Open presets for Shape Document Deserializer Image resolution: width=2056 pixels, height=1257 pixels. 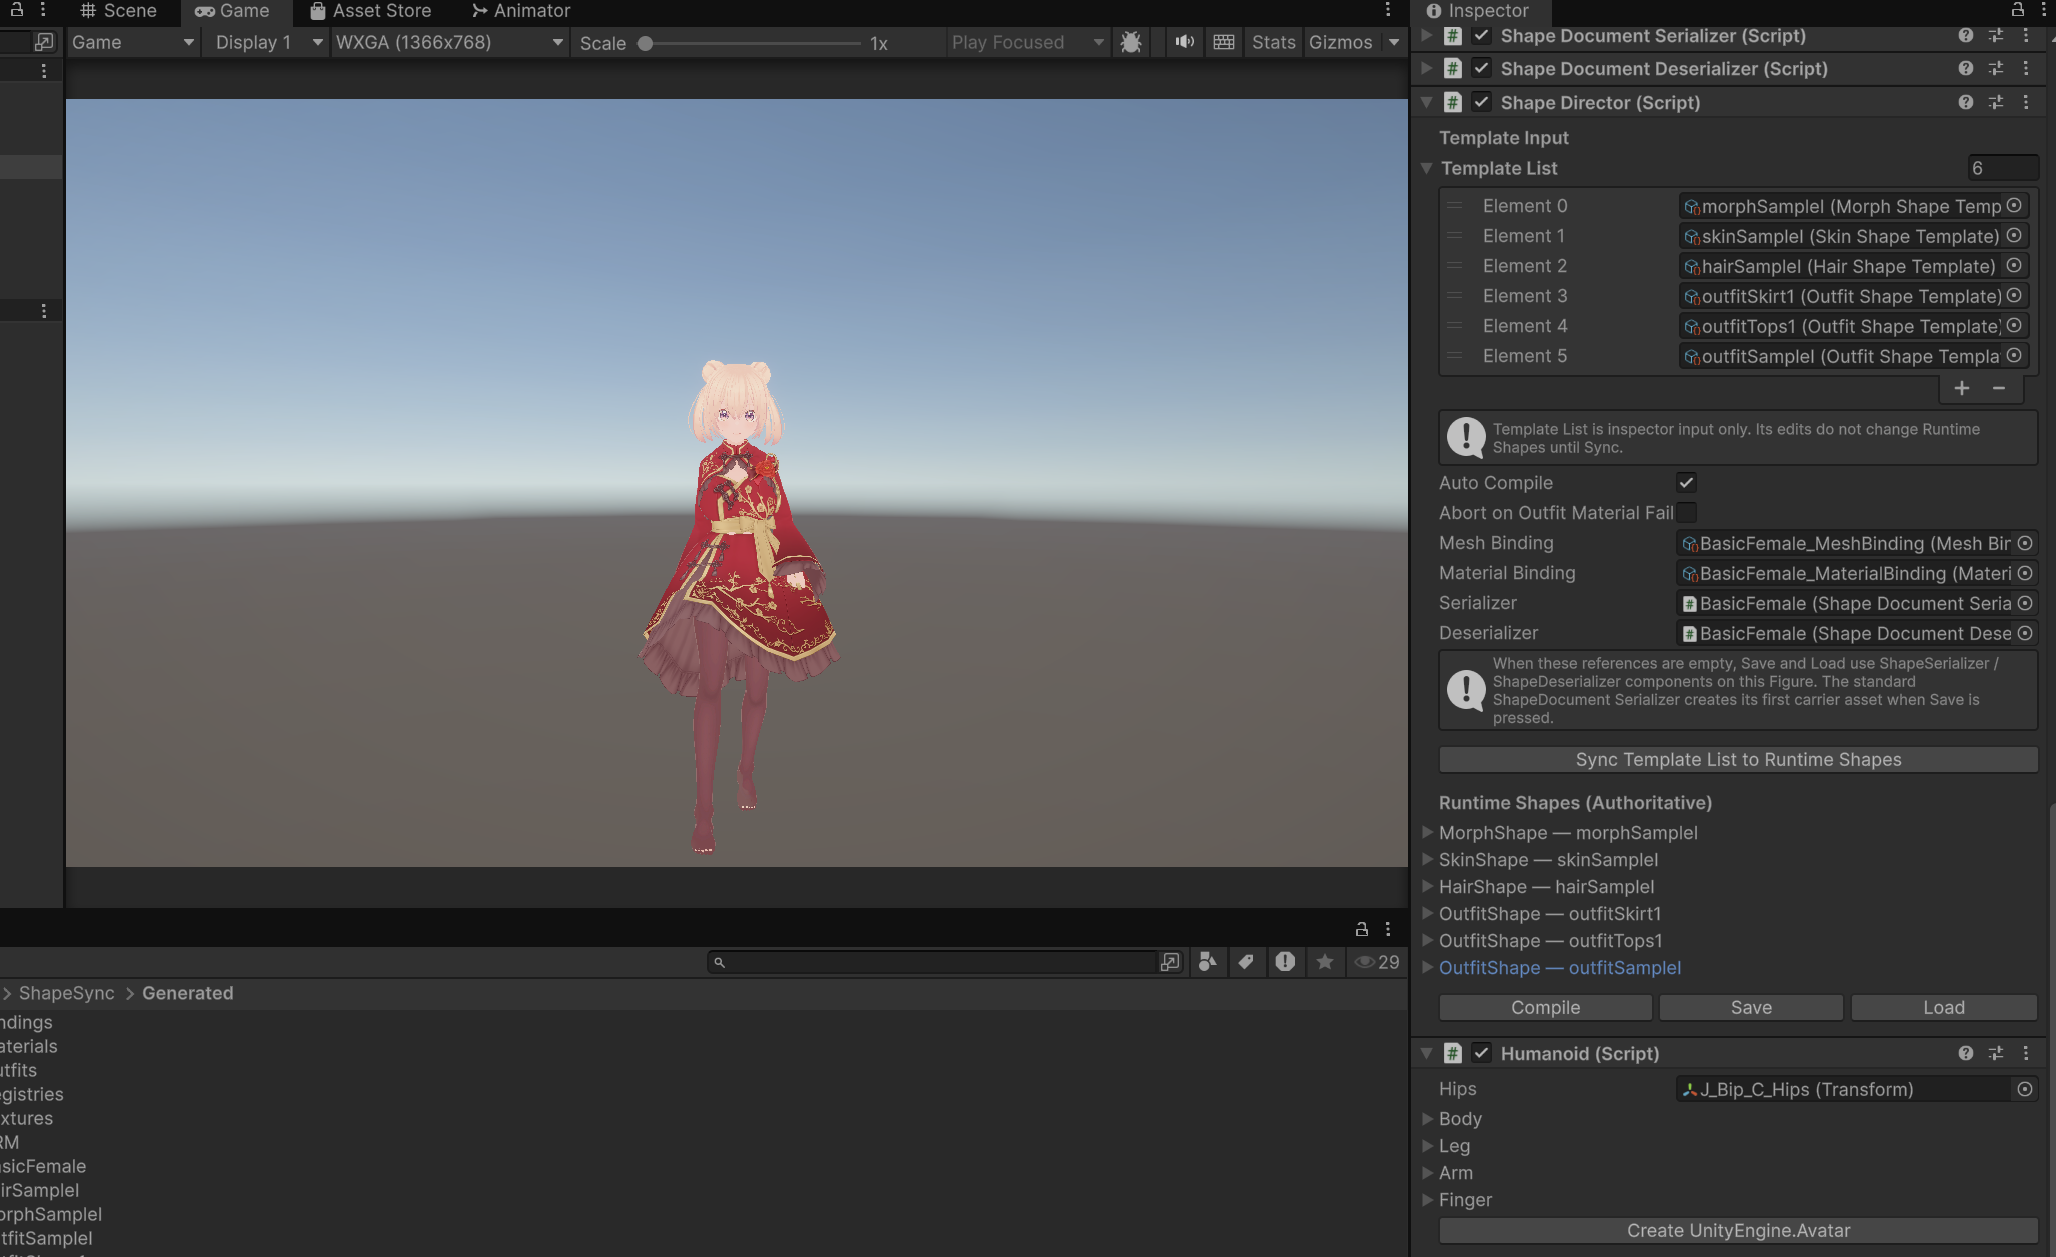coord(1996,68)
